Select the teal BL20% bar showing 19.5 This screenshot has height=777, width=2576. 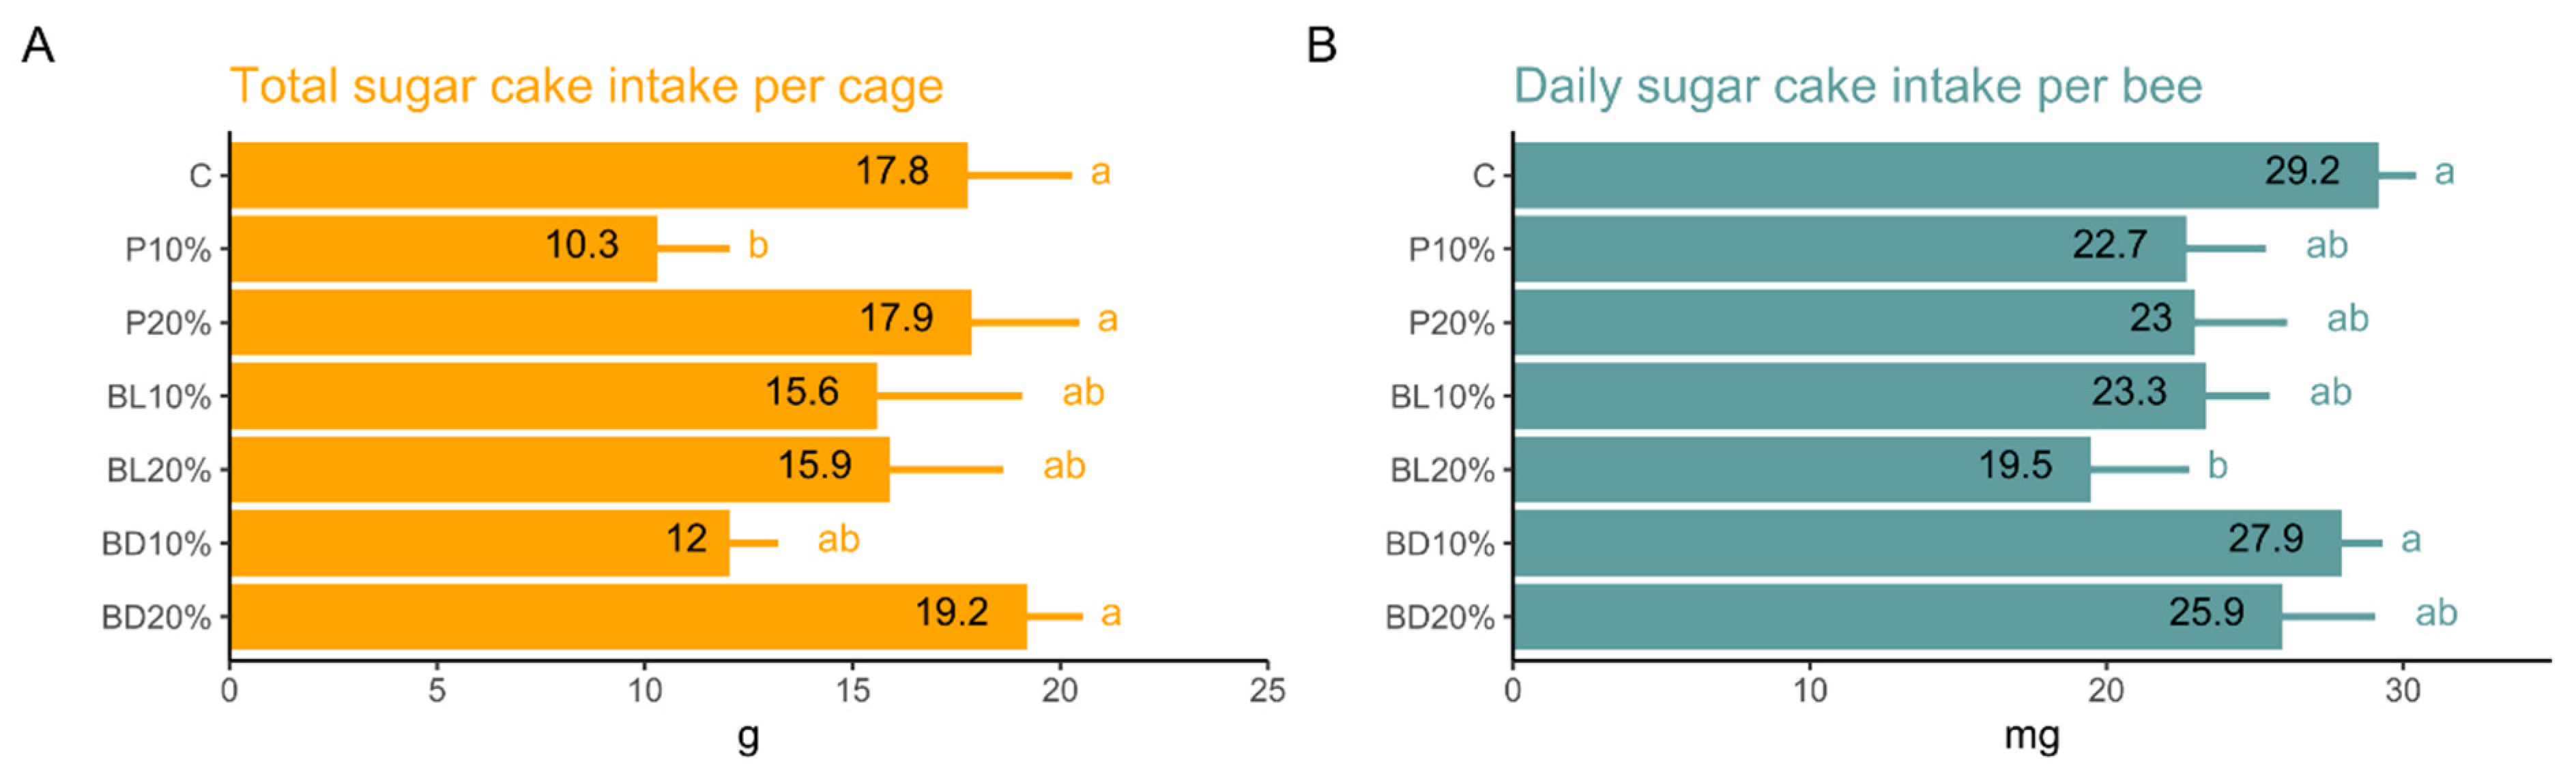click(x=1801, y=469)
